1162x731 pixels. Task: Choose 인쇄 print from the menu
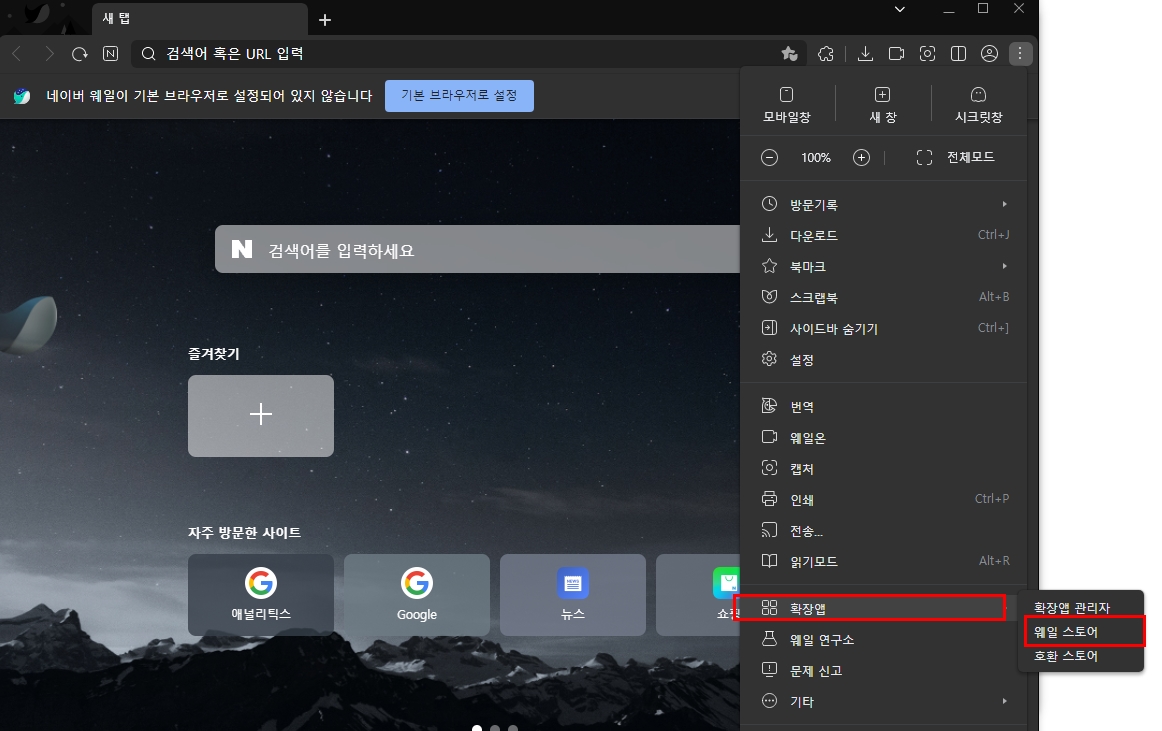point(883,500)
